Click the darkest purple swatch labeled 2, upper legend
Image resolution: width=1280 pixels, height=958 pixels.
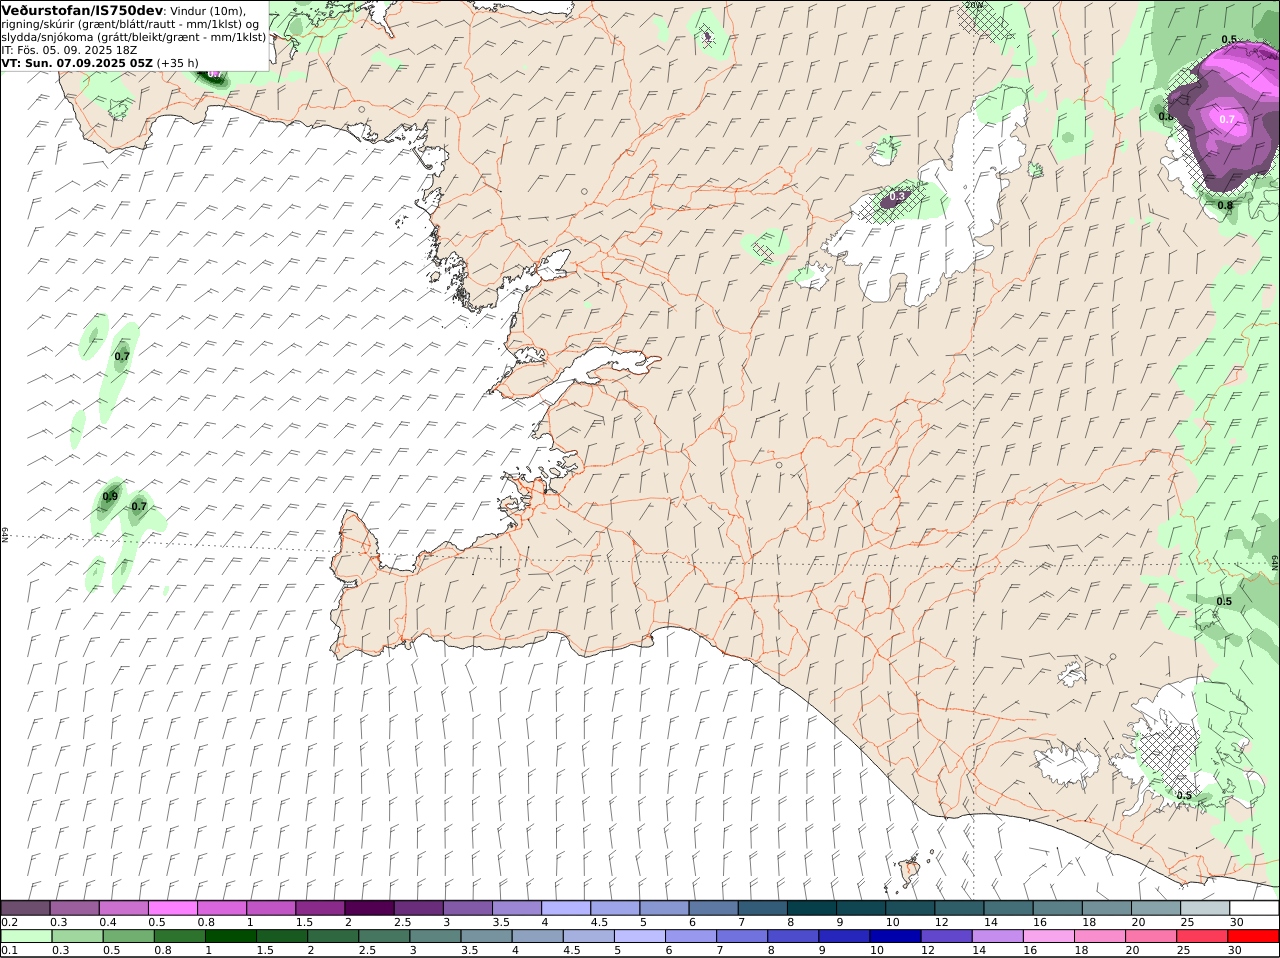[x=369, y=908]
